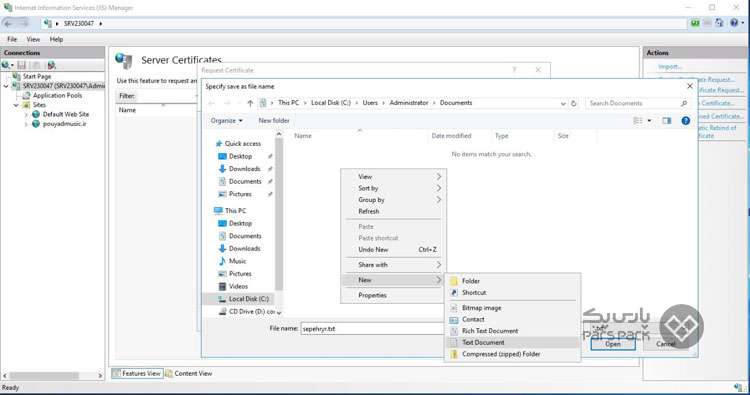The image size is (750, 395).
Task: Click Users in the breadcrumb path
Action: pos(370,103)
